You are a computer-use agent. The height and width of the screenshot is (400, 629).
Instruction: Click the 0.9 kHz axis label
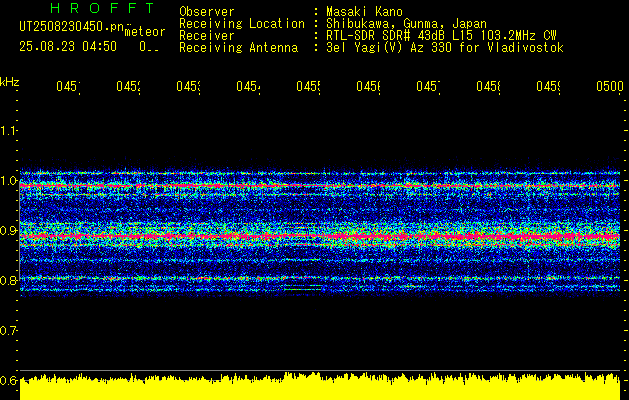pos(8,230)
